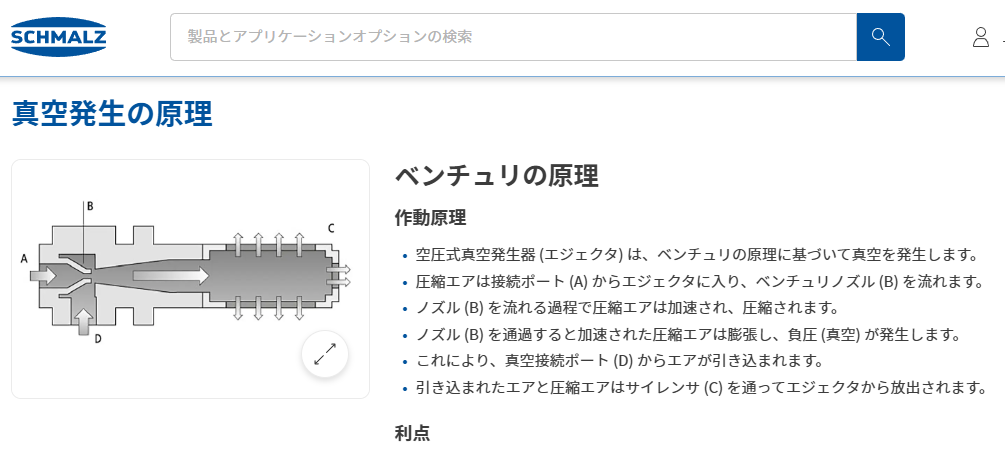Click the bullet about 真空接続ポート (D)

pos(619,361)
